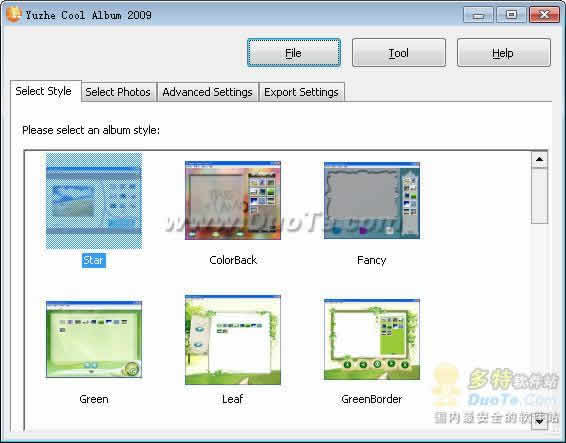
Task: Select the Green album style thumbnail
Action: 94,339
